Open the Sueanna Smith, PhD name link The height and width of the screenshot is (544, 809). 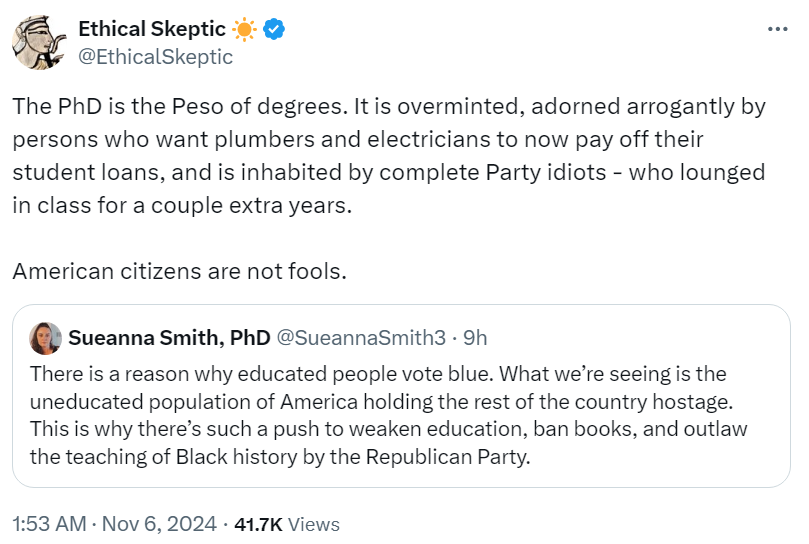click(169, 338)
